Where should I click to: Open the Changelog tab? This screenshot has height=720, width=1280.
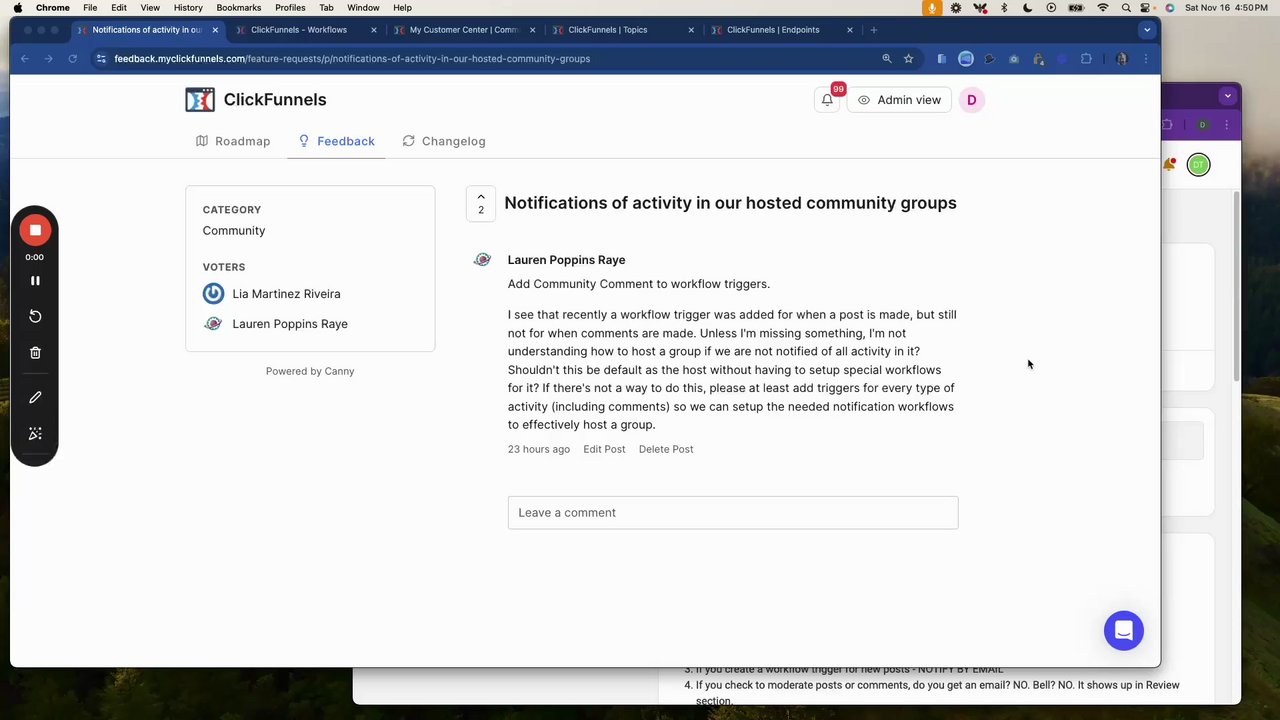pos(444,141)
